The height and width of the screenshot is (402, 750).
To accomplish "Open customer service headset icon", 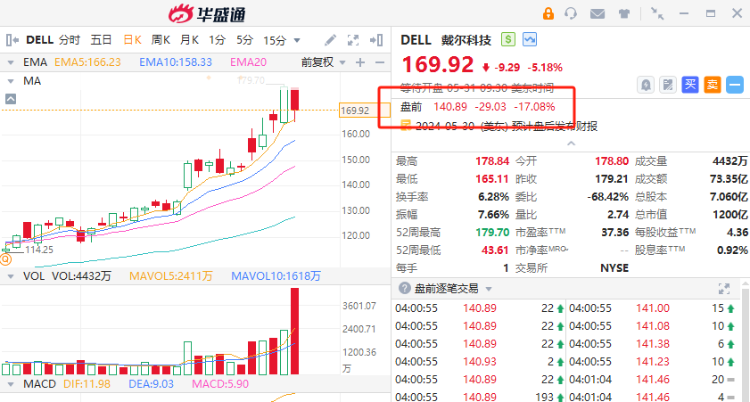I will pyautogui.click(x=570, y=13).
